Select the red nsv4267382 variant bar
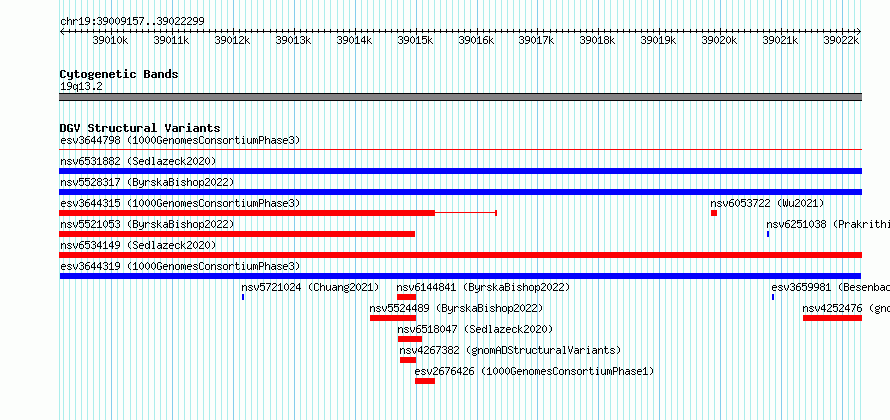Image resolution: width=890 pixels, height=420 pixels. tap(408, 360)
